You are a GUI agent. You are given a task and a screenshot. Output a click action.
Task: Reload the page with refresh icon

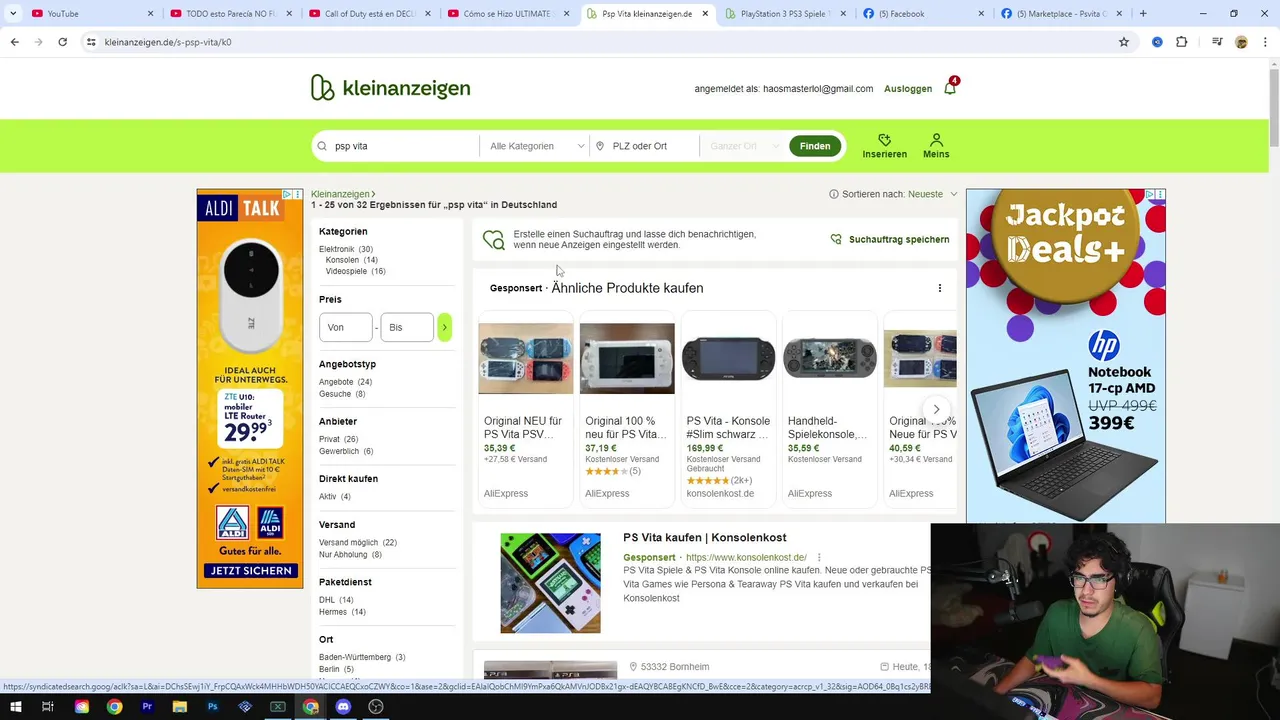point(62,42)
